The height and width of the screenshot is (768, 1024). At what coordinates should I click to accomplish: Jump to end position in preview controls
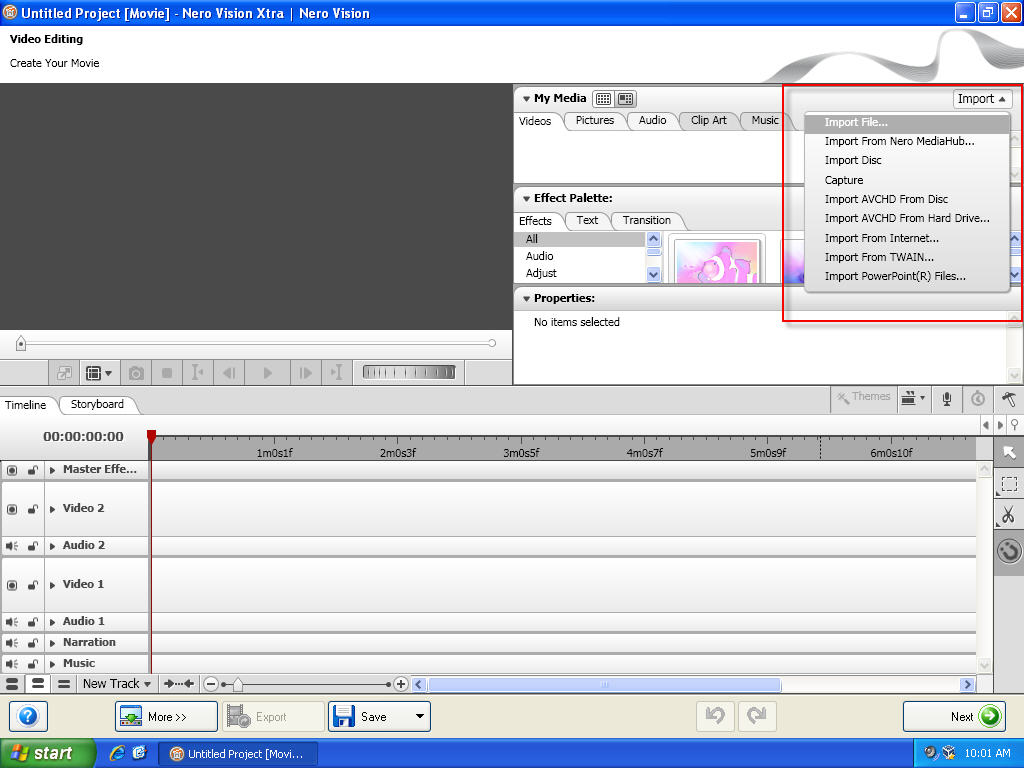(x=336, y=373)
